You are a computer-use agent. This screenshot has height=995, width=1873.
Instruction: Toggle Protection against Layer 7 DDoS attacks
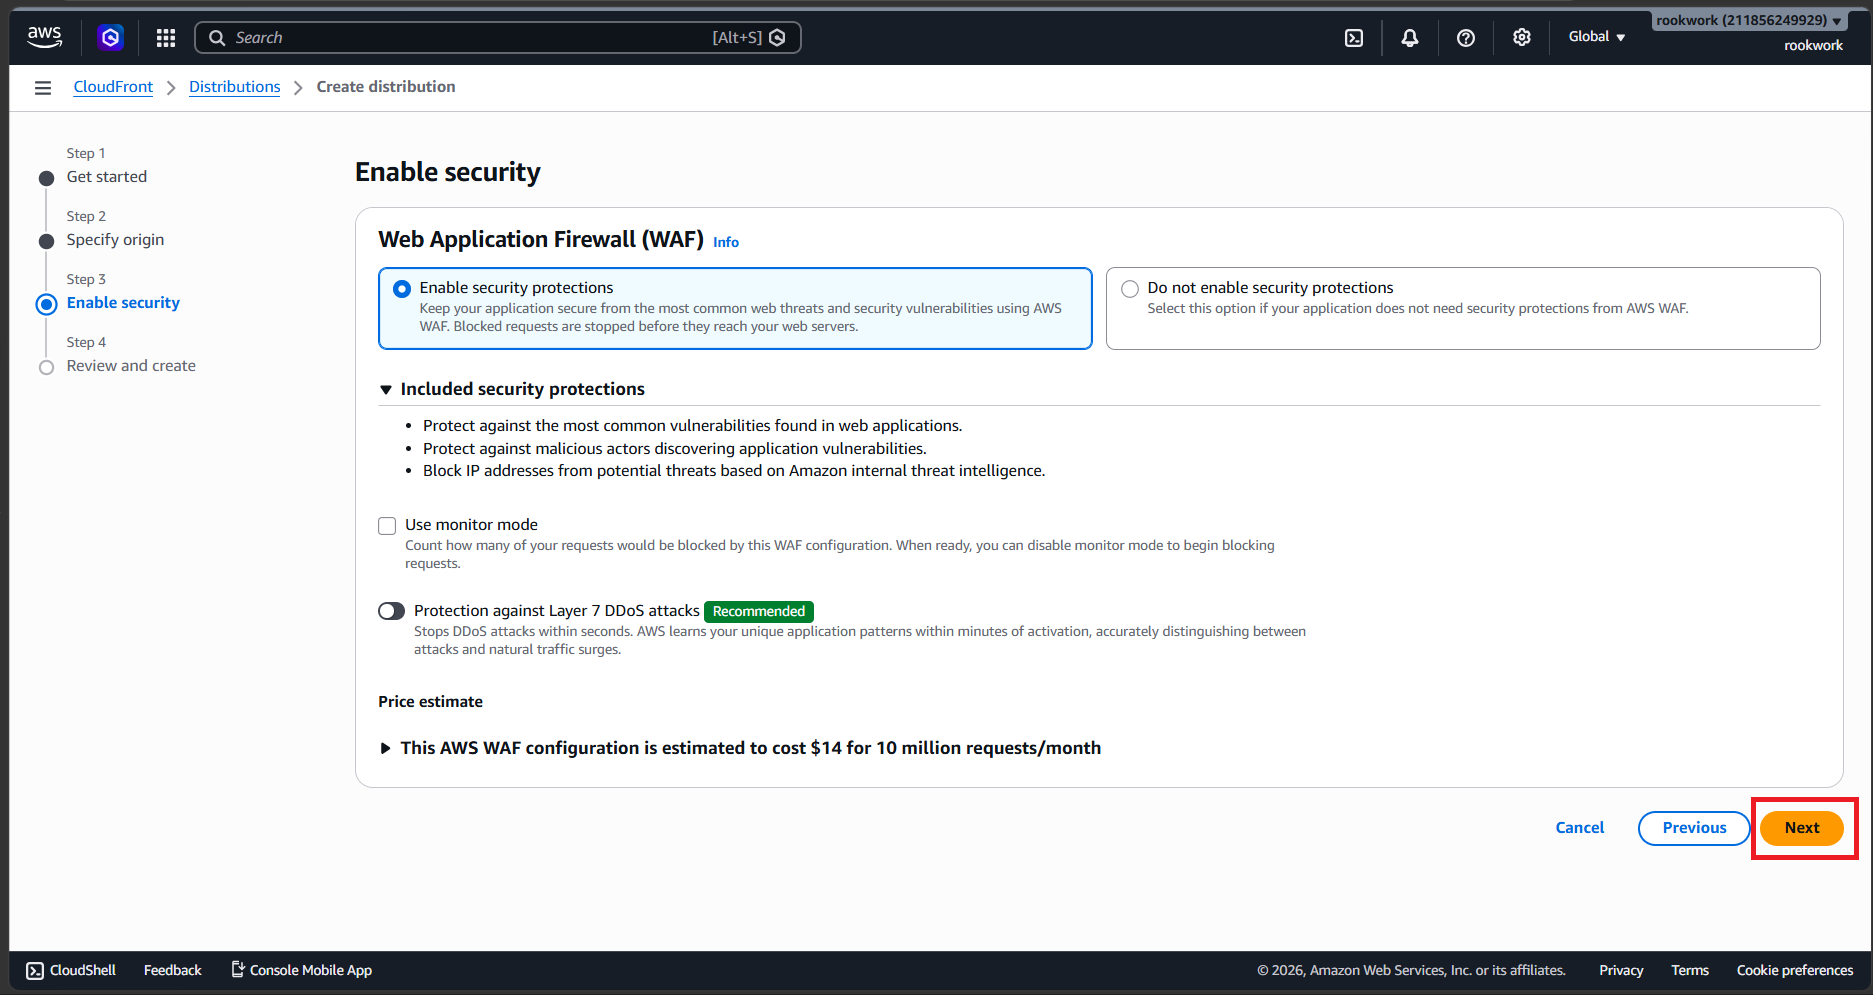click(392, 611)
